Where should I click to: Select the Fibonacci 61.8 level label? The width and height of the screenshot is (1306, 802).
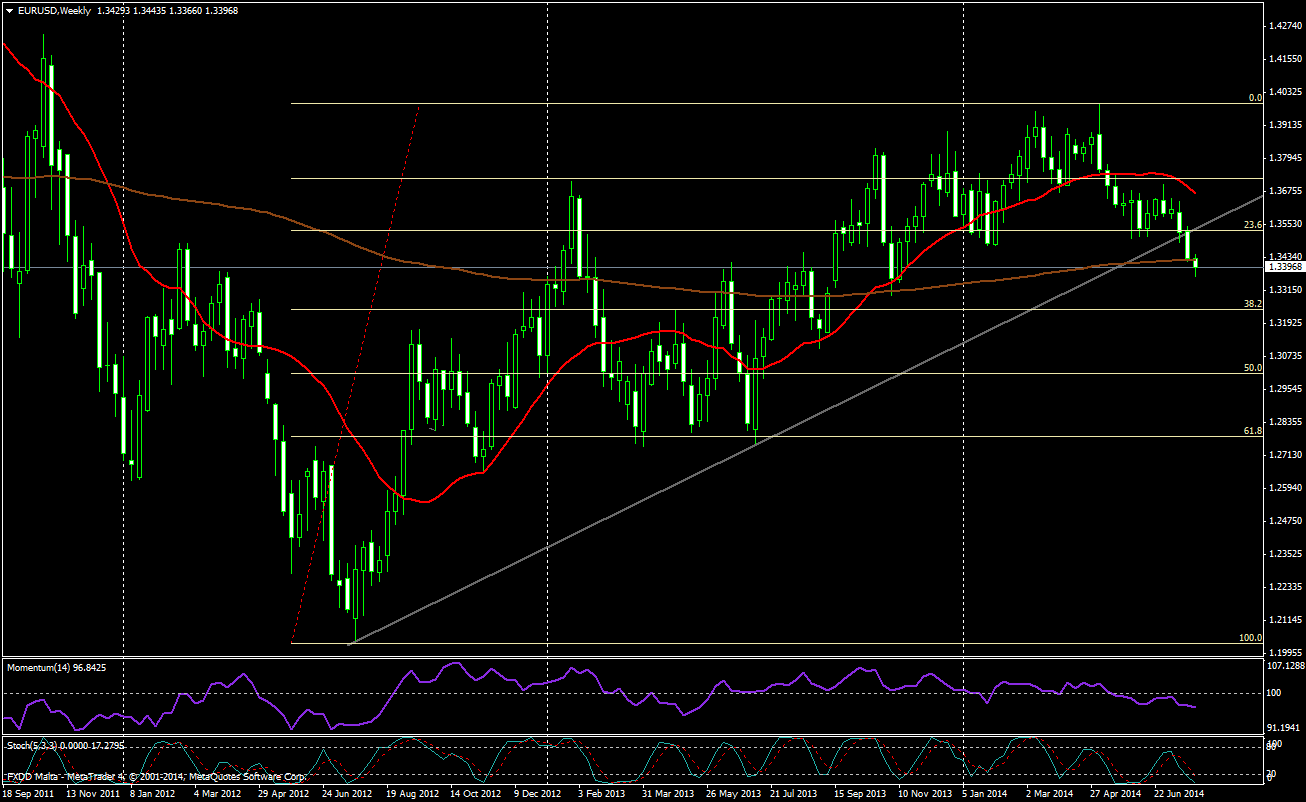click(x=1253, y=430)
